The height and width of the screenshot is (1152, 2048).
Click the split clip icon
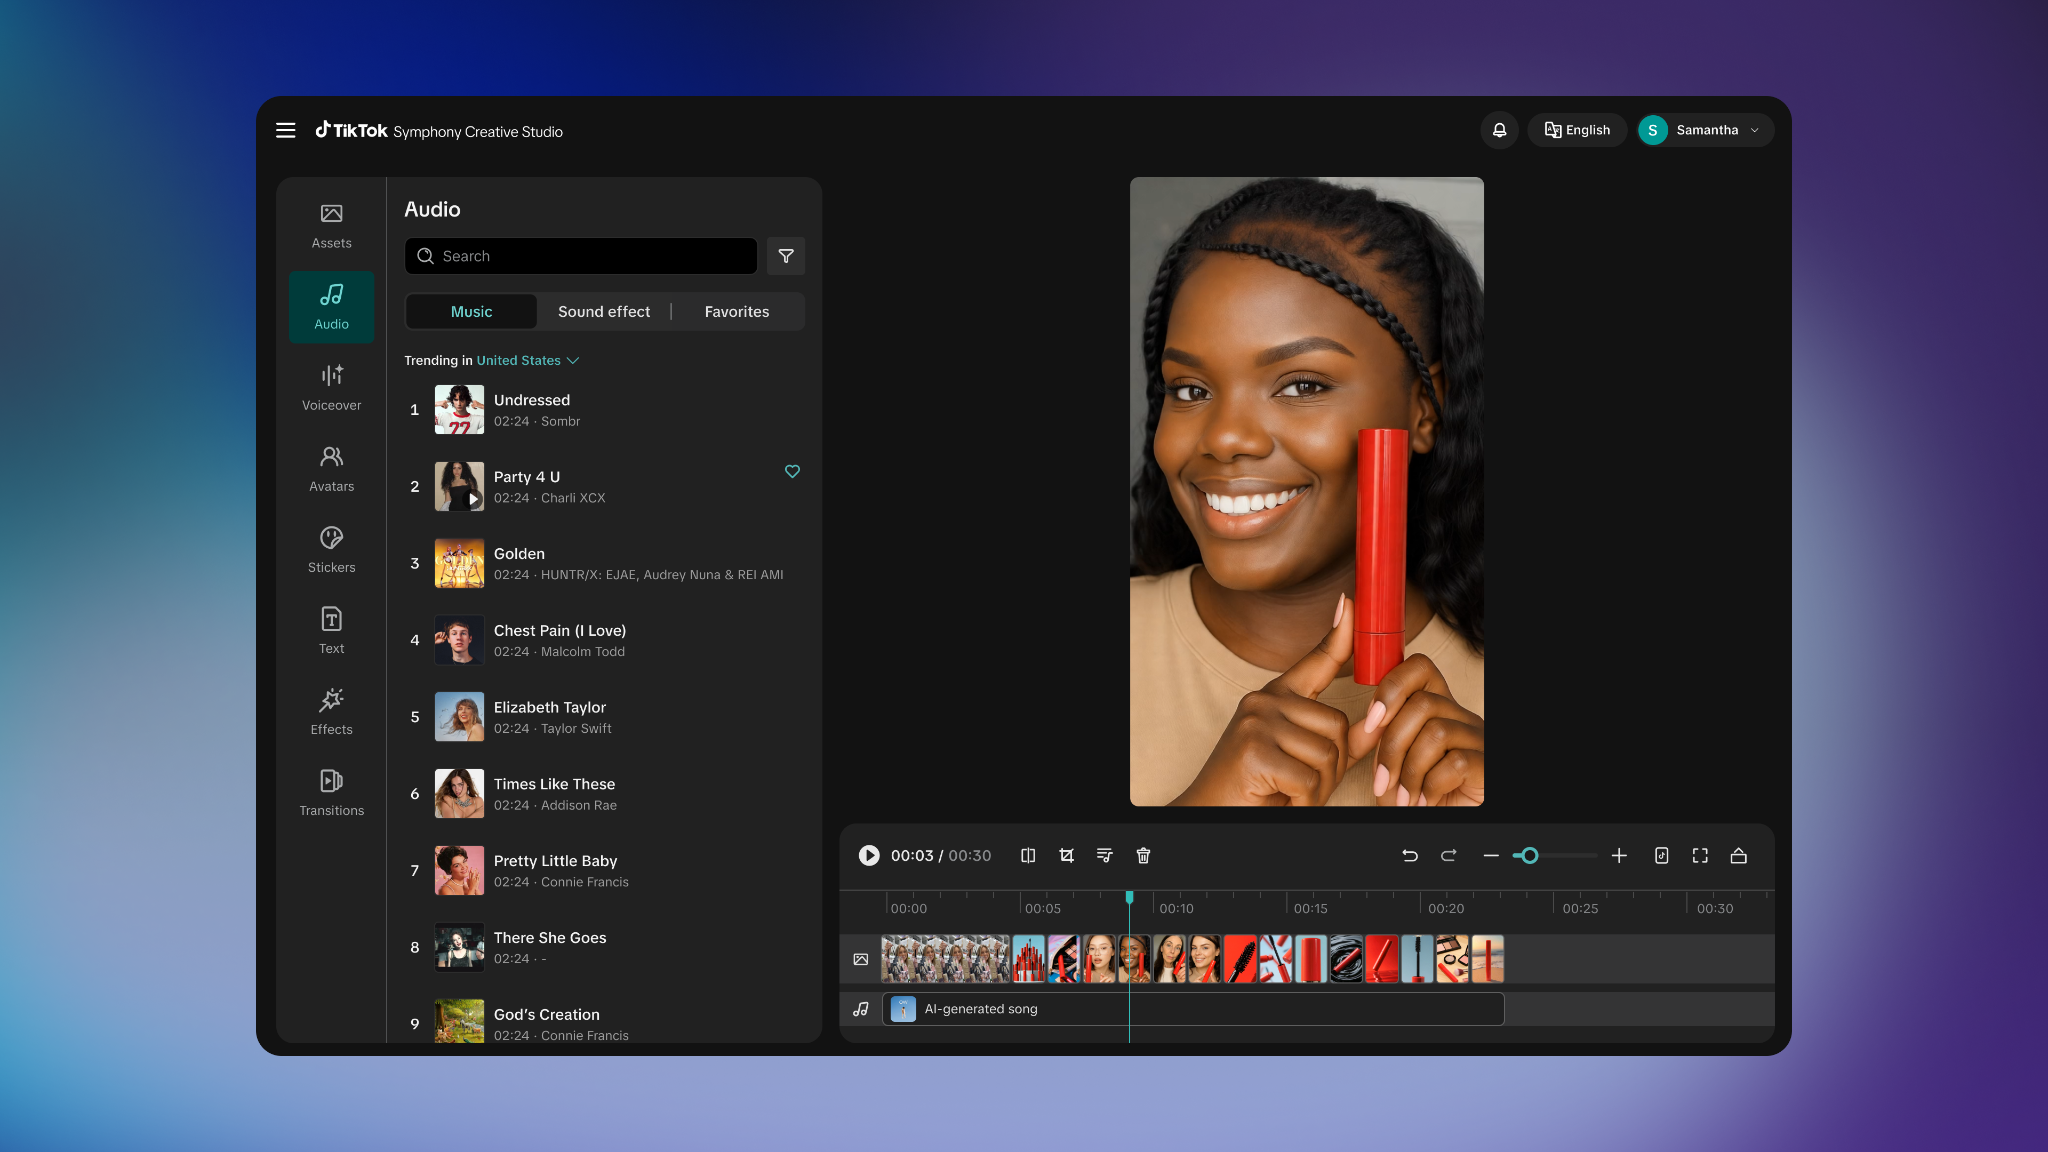(1027, 856)
